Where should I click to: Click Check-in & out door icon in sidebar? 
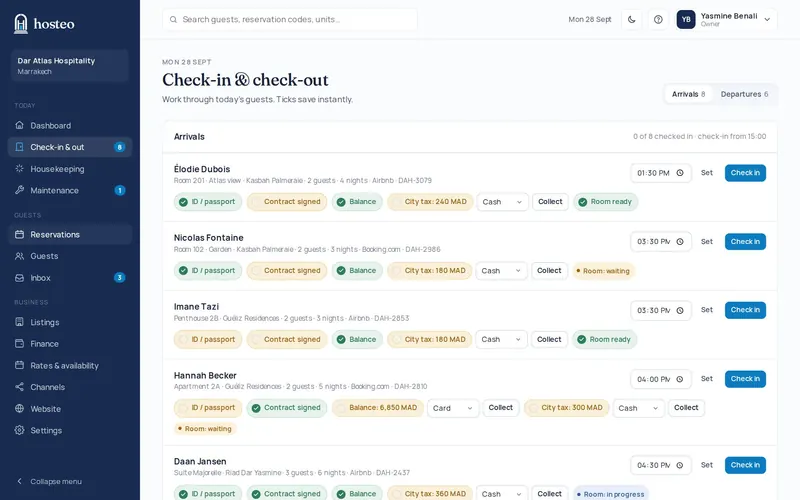[x=19, y=147]
